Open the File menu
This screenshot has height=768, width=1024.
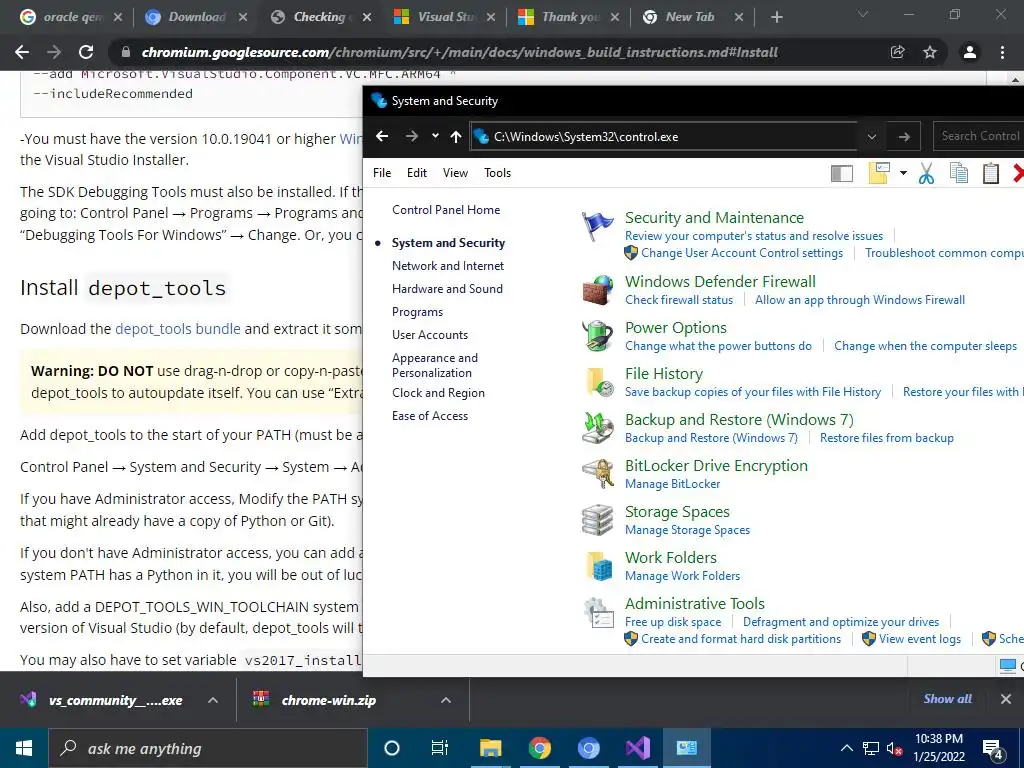tap(382, 173)
